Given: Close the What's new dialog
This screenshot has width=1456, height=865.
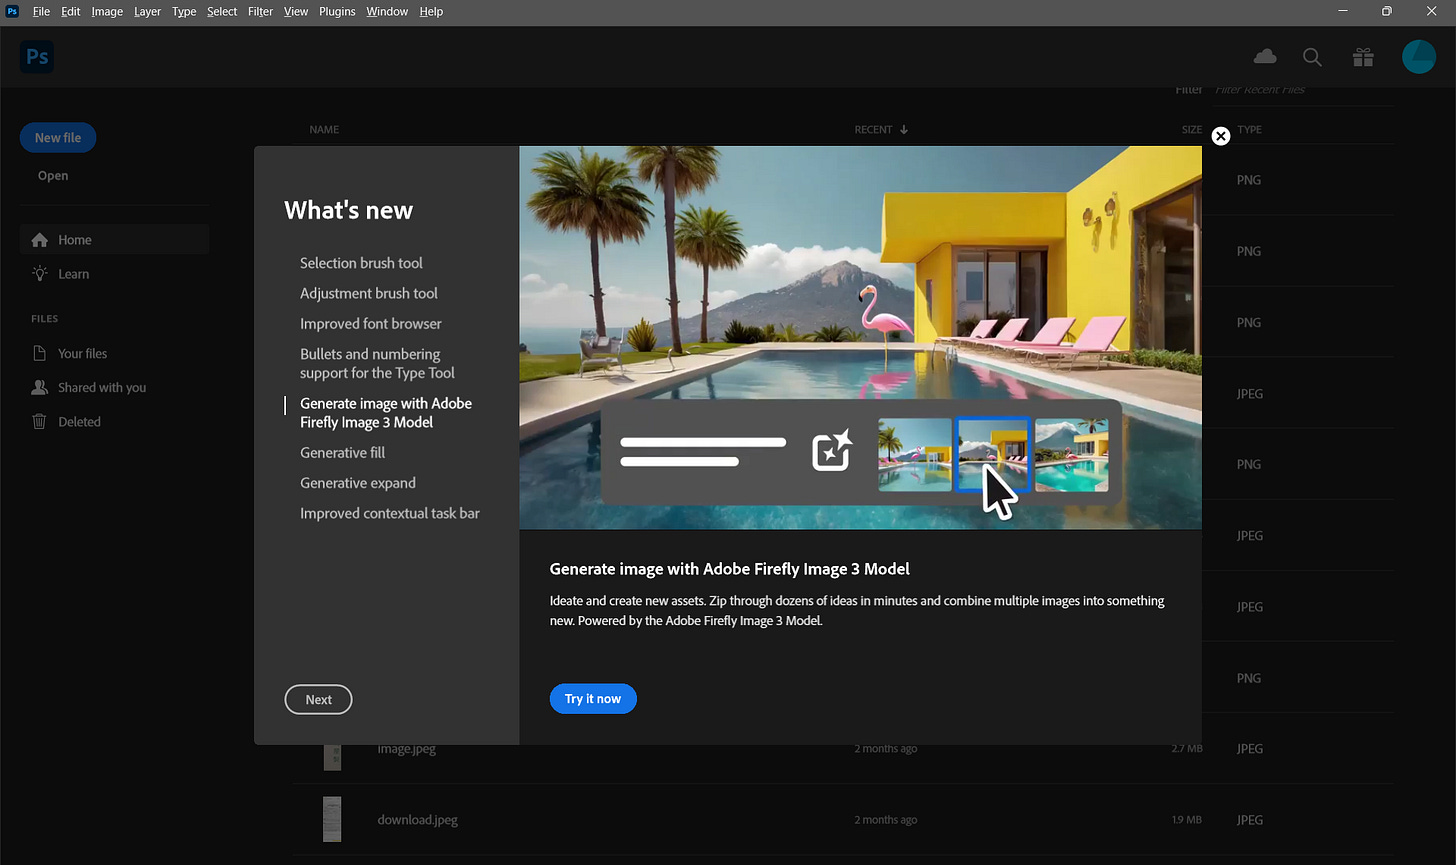Looking at the screenshot, I should click(1220, 136).
